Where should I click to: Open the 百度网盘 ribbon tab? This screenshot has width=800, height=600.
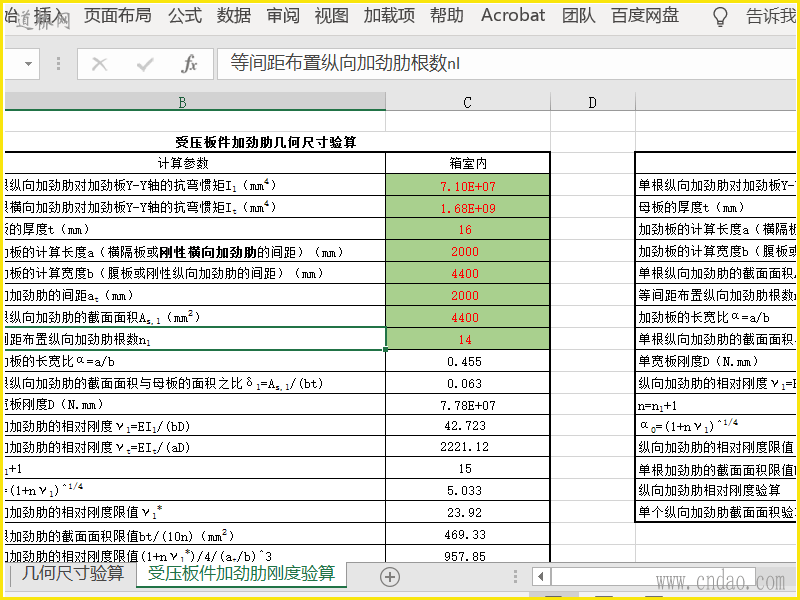click(645, 16)
